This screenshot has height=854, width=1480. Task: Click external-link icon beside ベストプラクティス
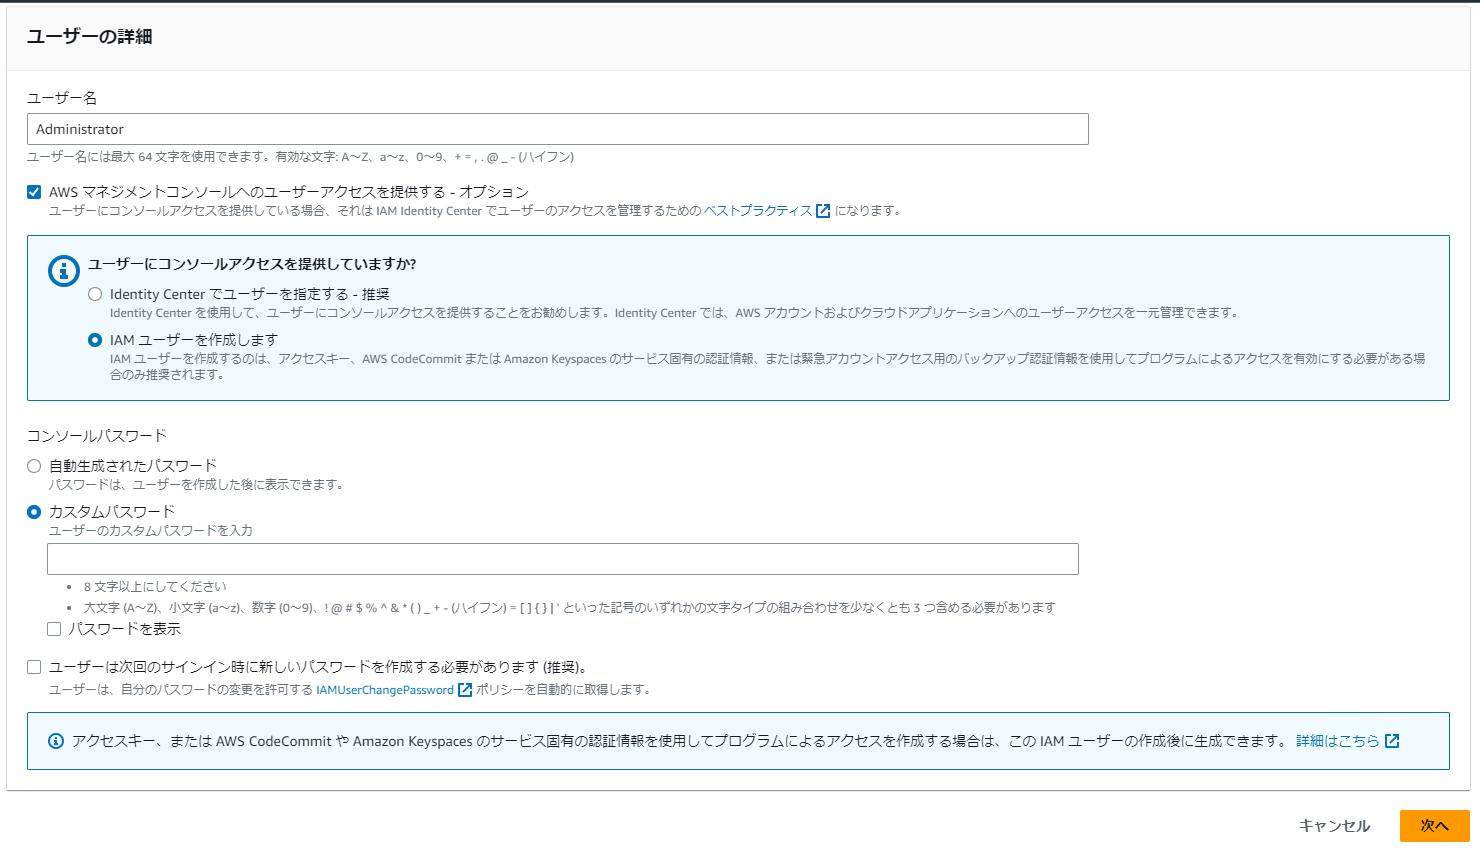[823, 211]
